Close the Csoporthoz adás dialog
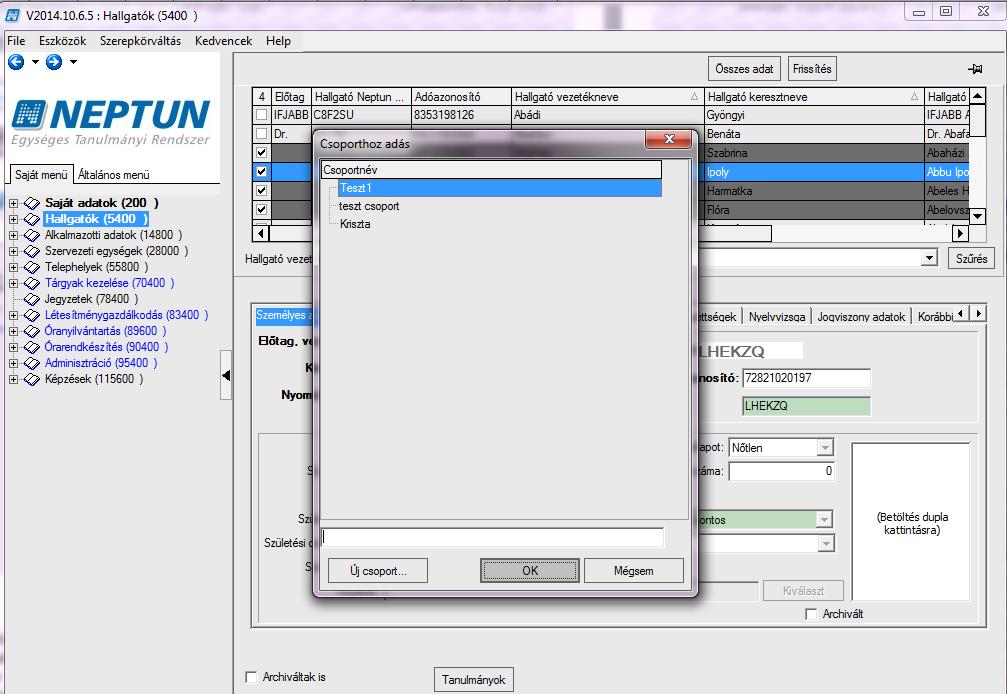The height and width of the screenshot is (694, 1007). [669, 139]
